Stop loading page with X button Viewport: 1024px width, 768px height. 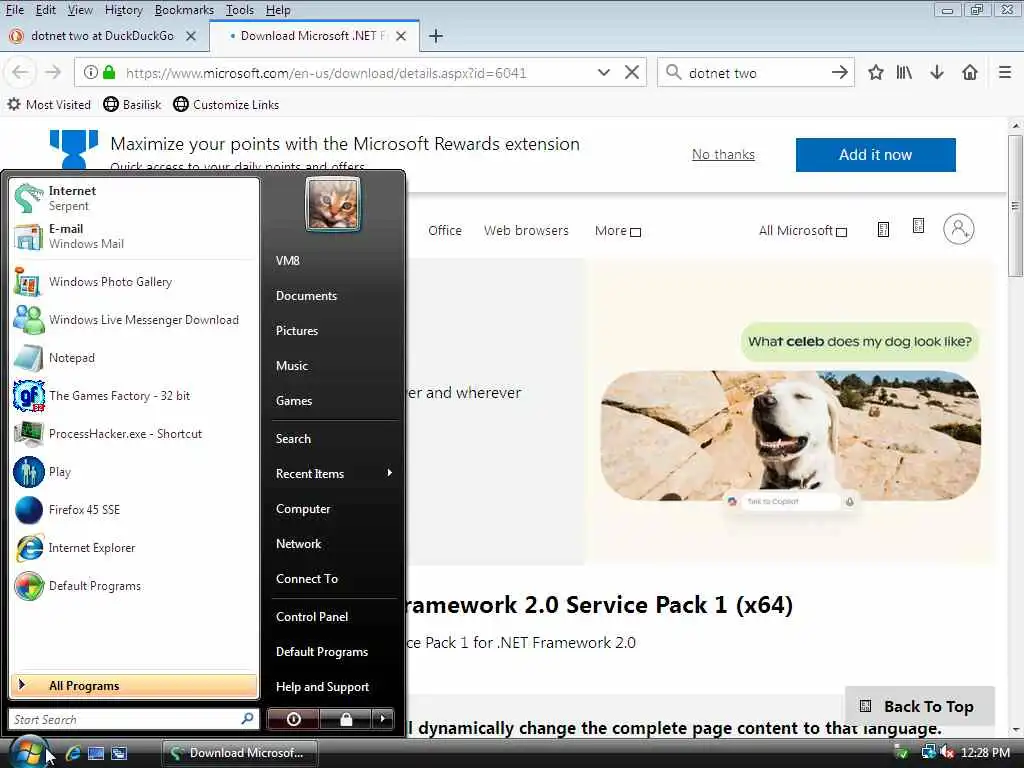(x=632, y=72)
